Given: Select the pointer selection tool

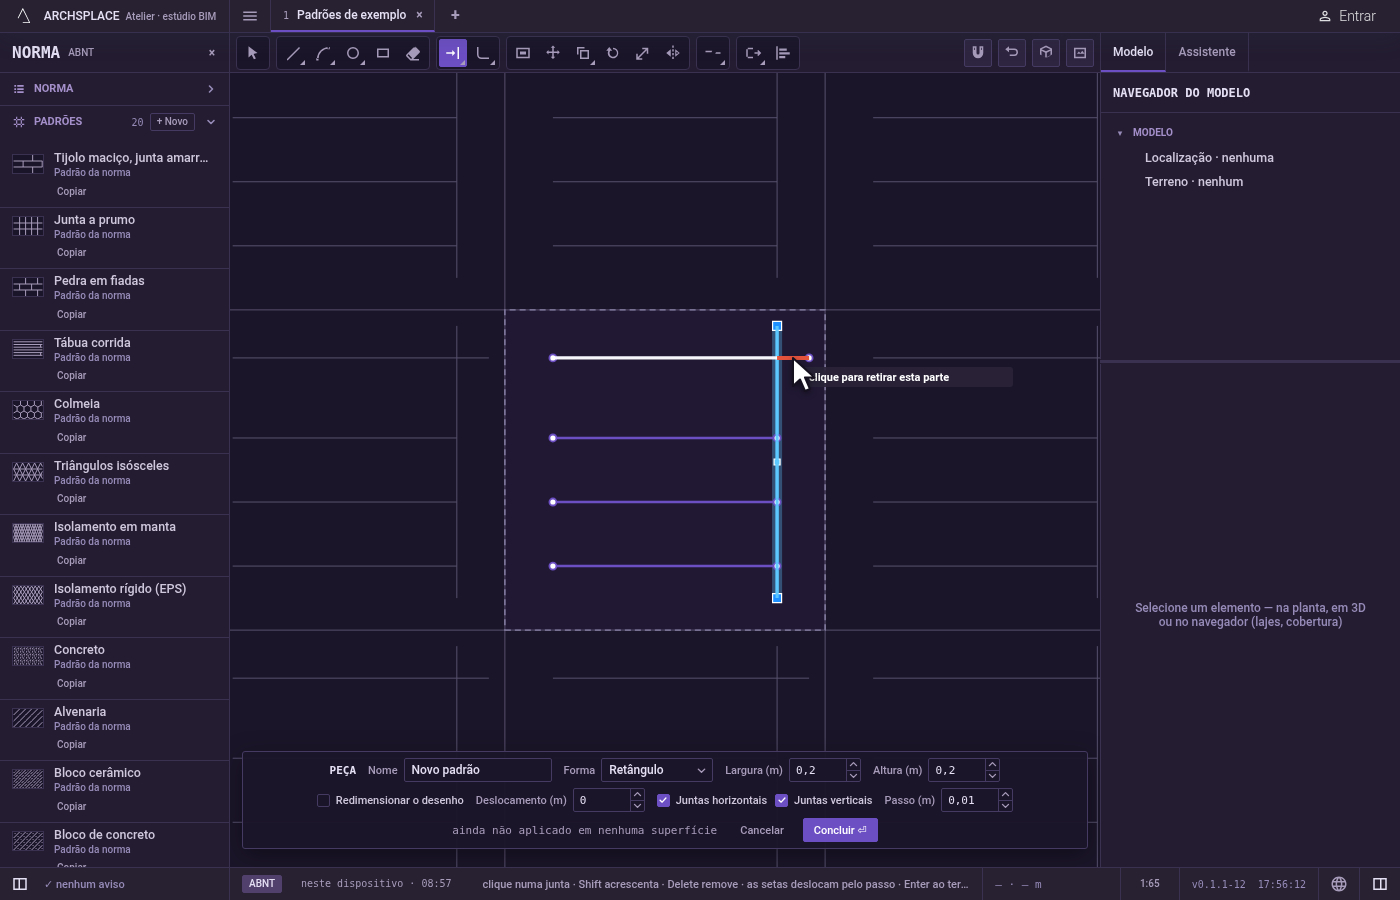Looking at the screenshot, I should [252, 53].
